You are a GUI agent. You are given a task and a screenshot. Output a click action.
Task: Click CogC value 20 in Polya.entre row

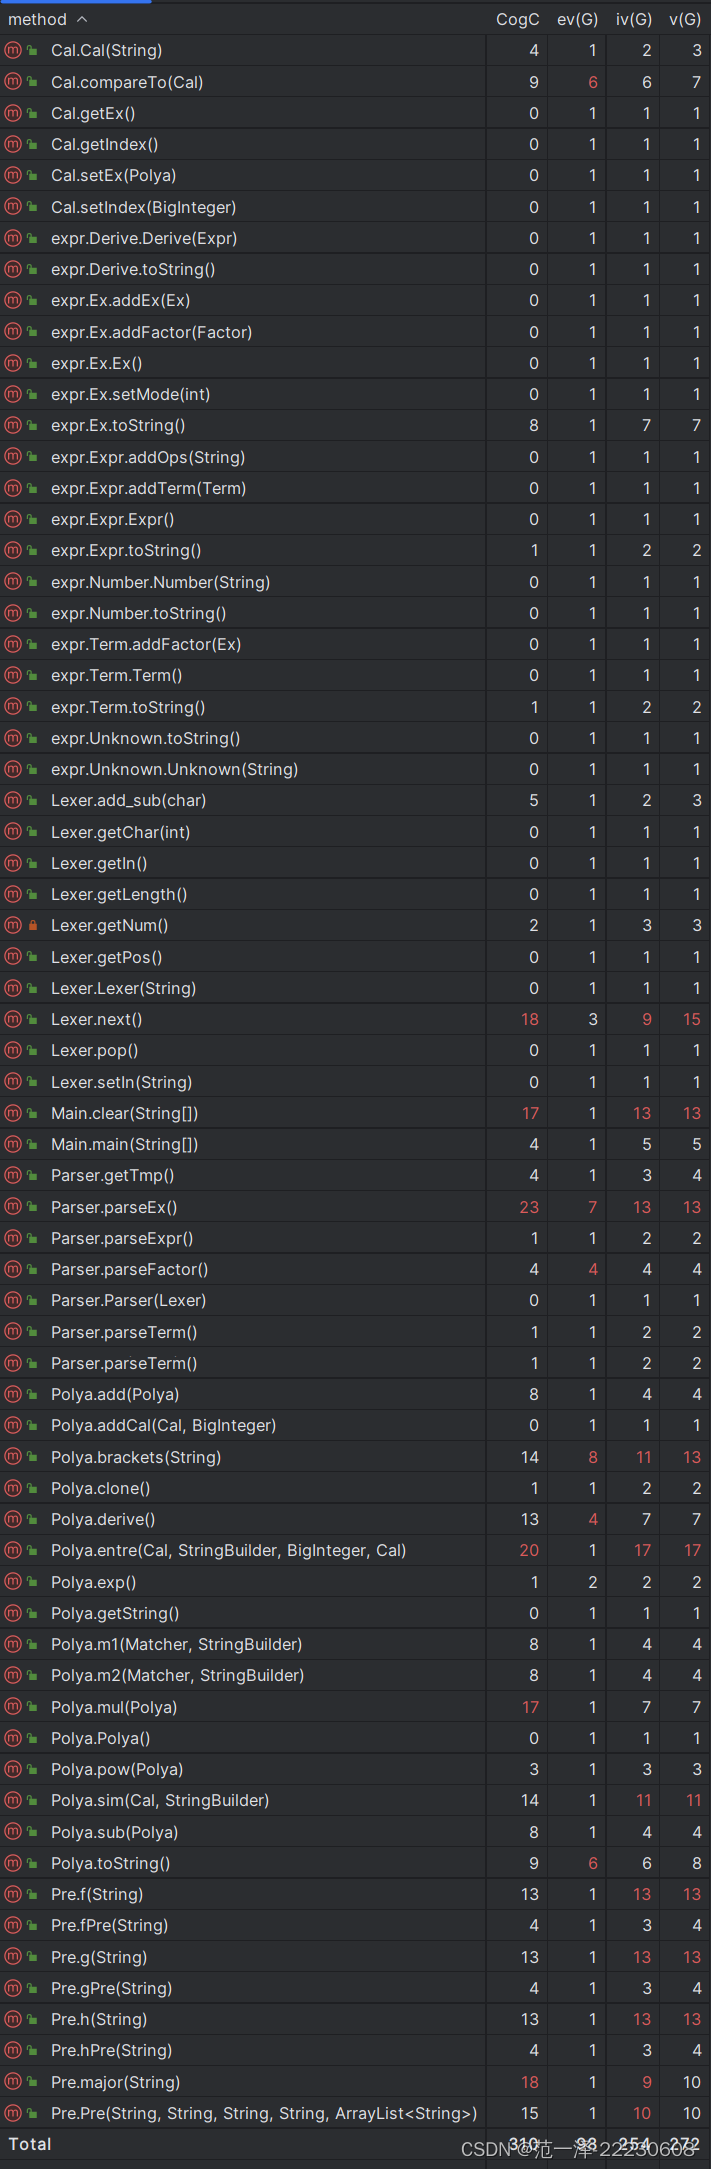click(529, 1550)
